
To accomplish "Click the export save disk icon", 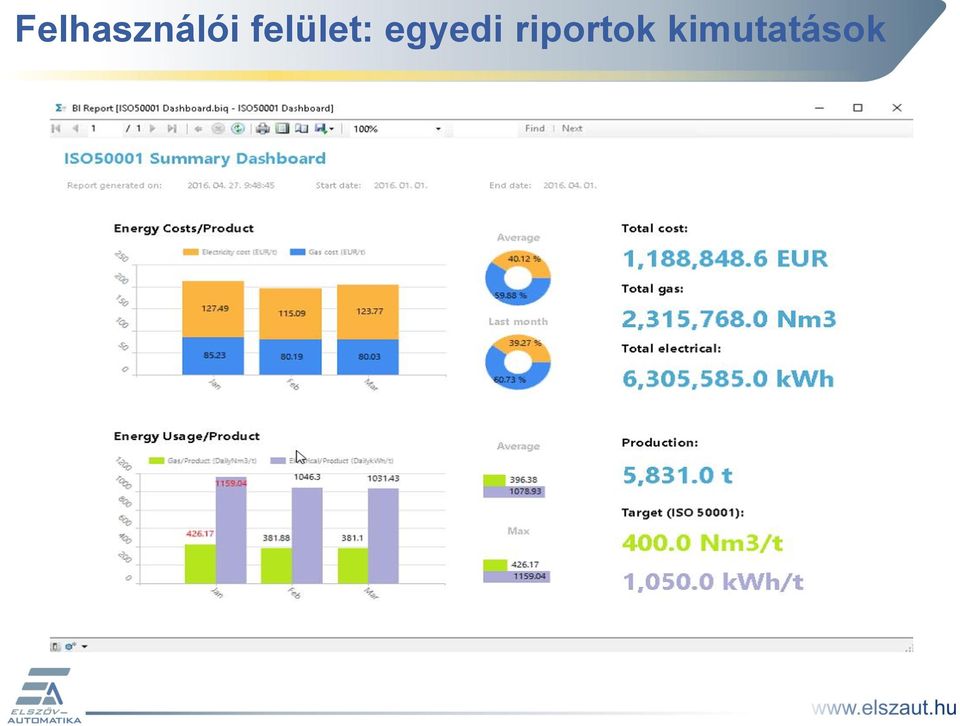I will coord(321,128).
